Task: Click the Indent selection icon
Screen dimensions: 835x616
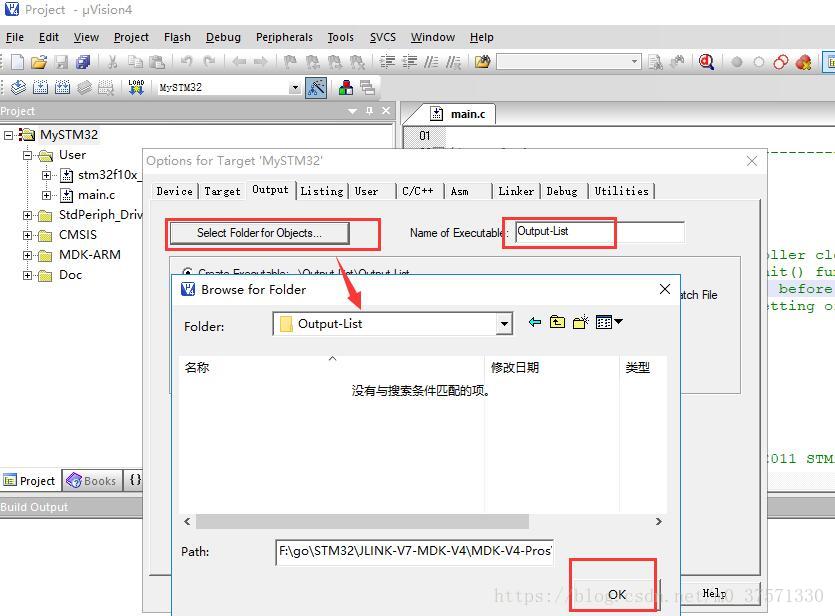Action: click(x=387, y=62)
